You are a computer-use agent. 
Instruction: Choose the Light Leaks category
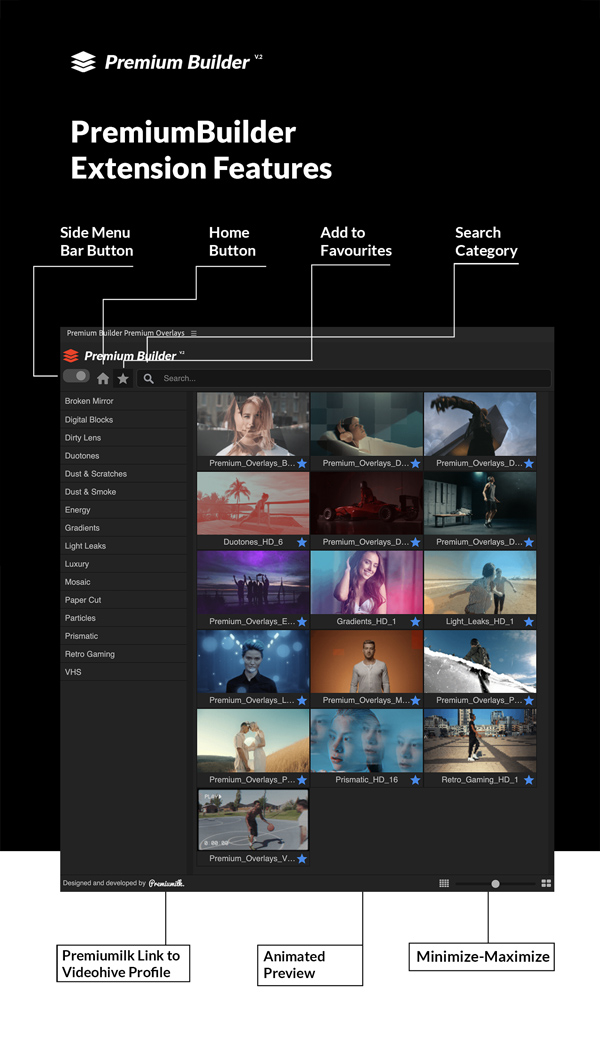click(x=124, y=546)
